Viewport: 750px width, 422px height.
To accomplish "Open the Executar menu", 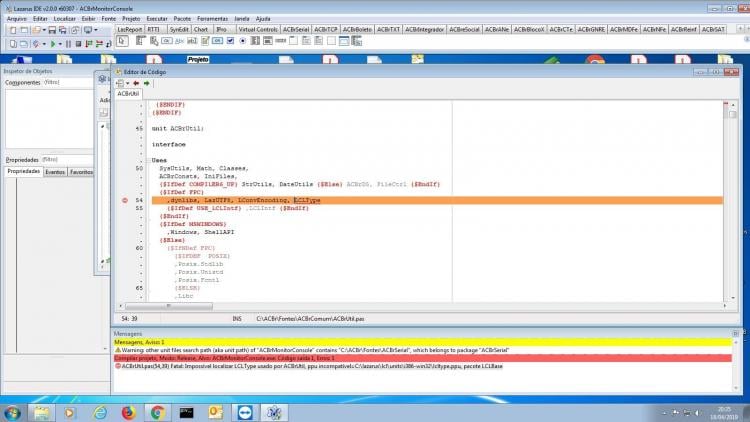I will (x=157, y=19).
